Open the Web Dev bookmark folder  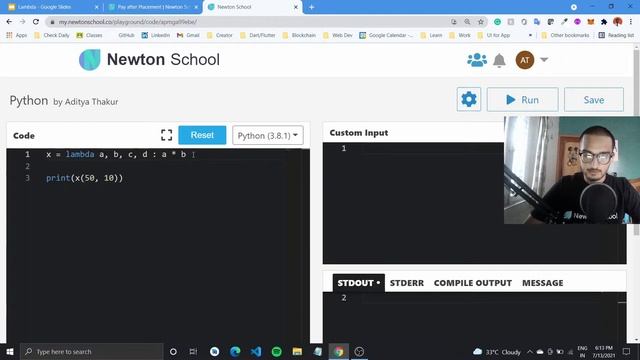[x=338, y=36]
